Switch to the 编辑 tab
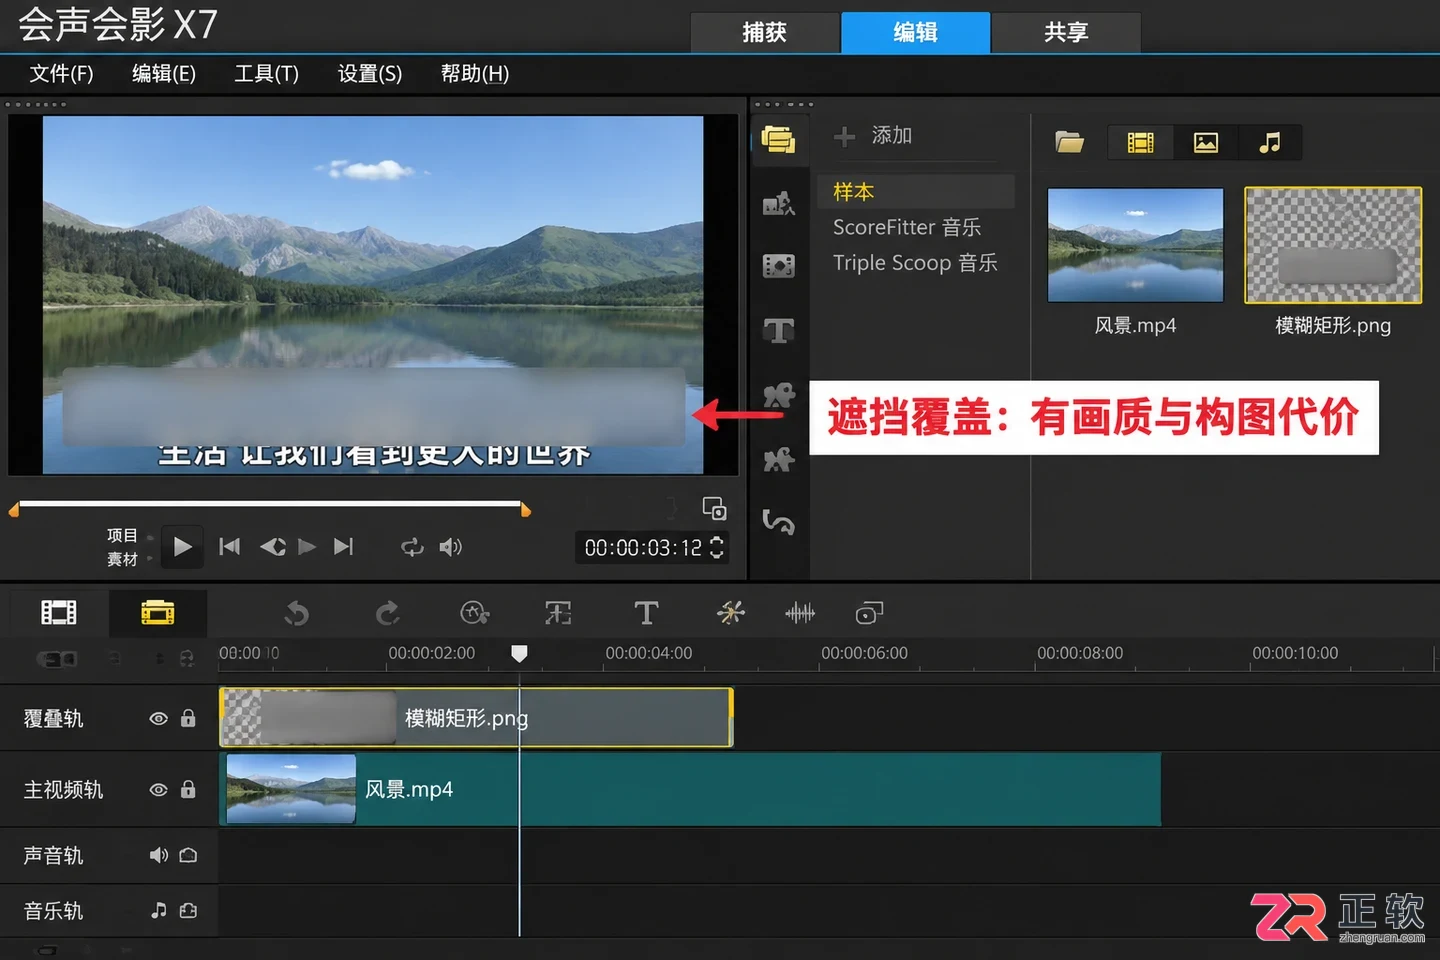 [915, 32]
